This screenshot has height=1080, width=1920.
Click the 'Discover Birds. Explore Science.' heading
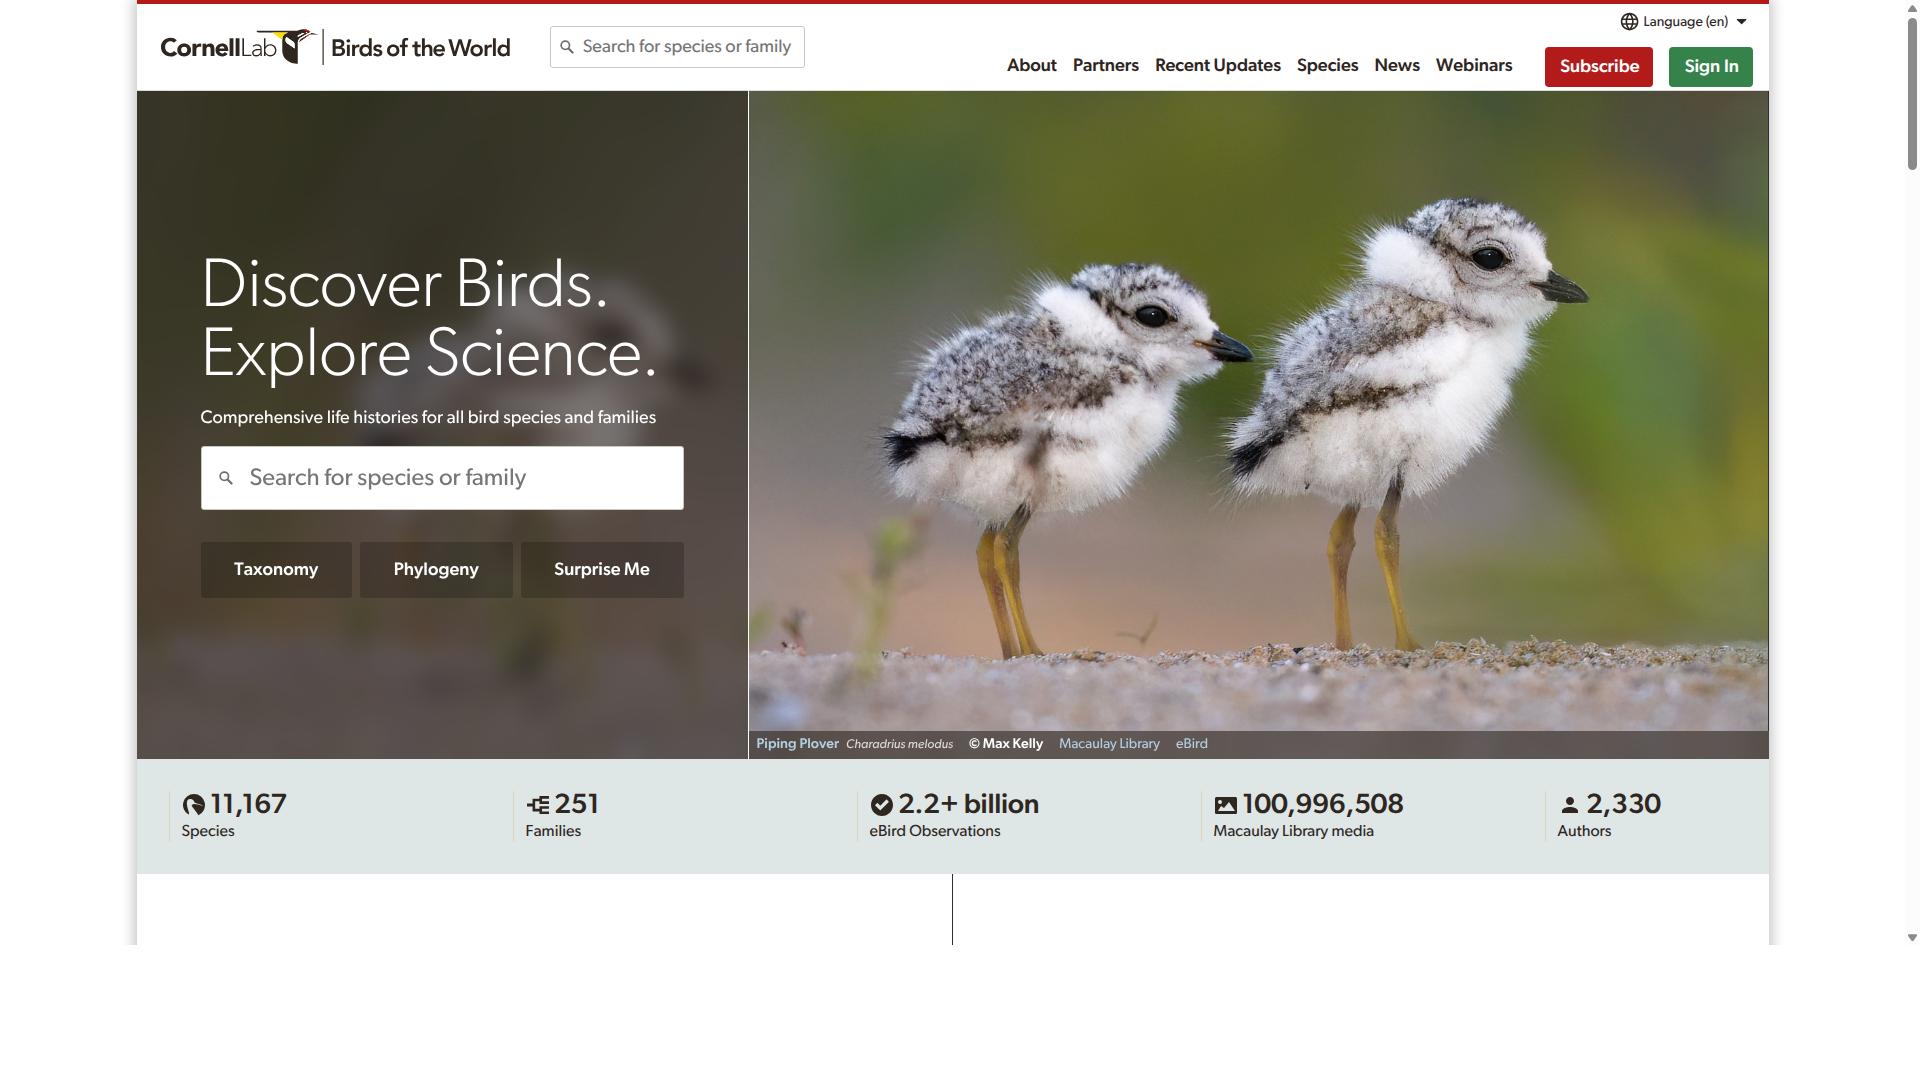430,318
